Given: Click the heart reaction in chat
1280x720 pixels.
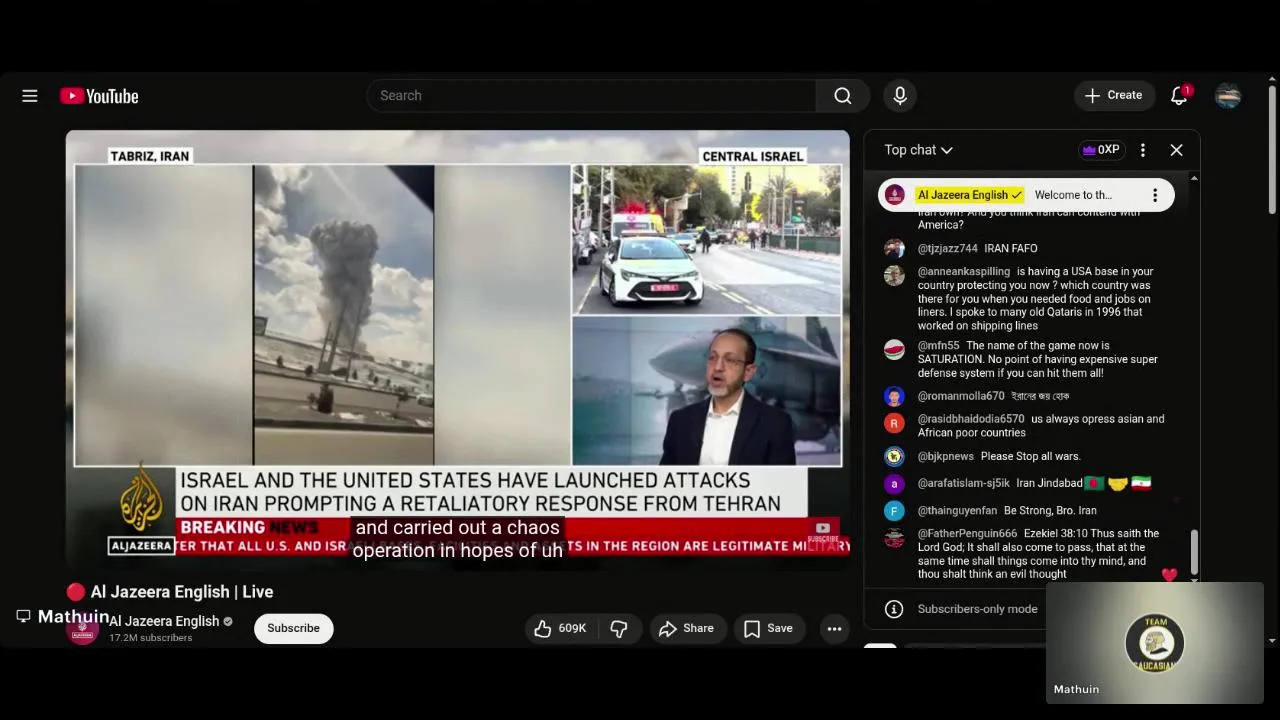Looking at the screenshot, I should click(x=1169, y=575).
